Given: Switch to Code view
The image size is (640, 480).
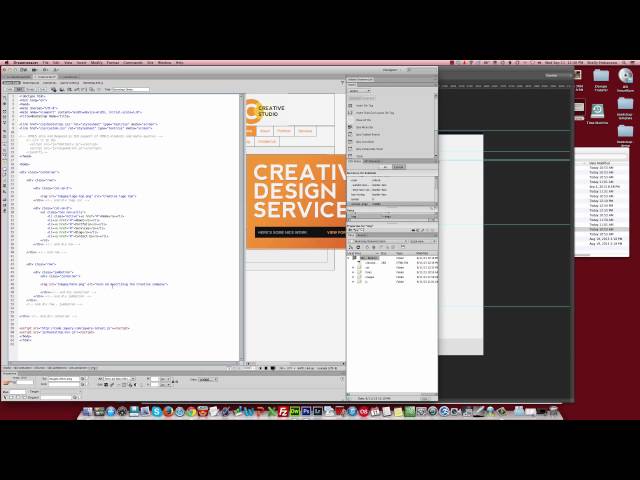Looking at the screenshot, I should 10,89.
